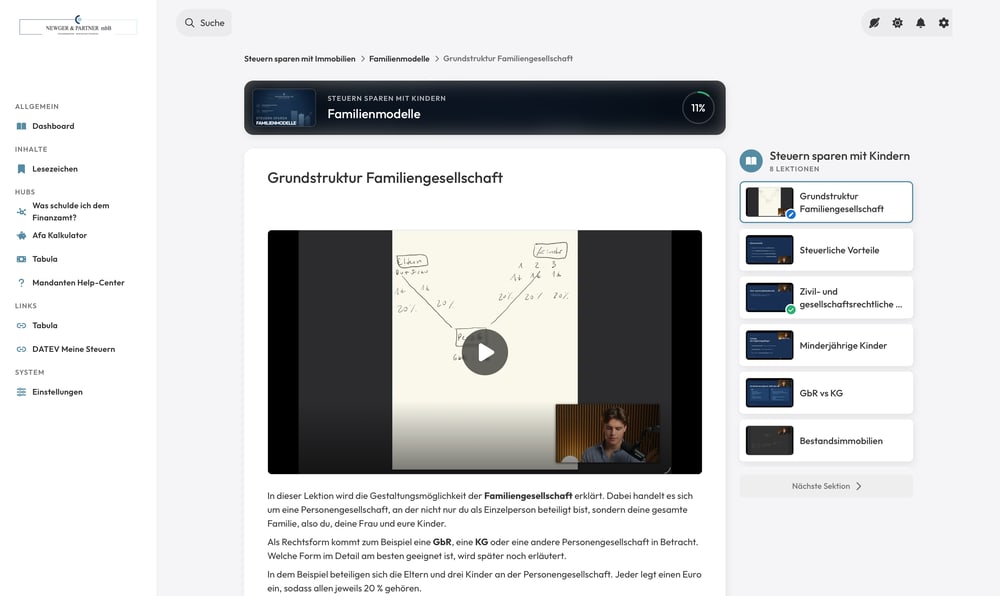Open the Familienmodelle banner title

coord(374,114)
